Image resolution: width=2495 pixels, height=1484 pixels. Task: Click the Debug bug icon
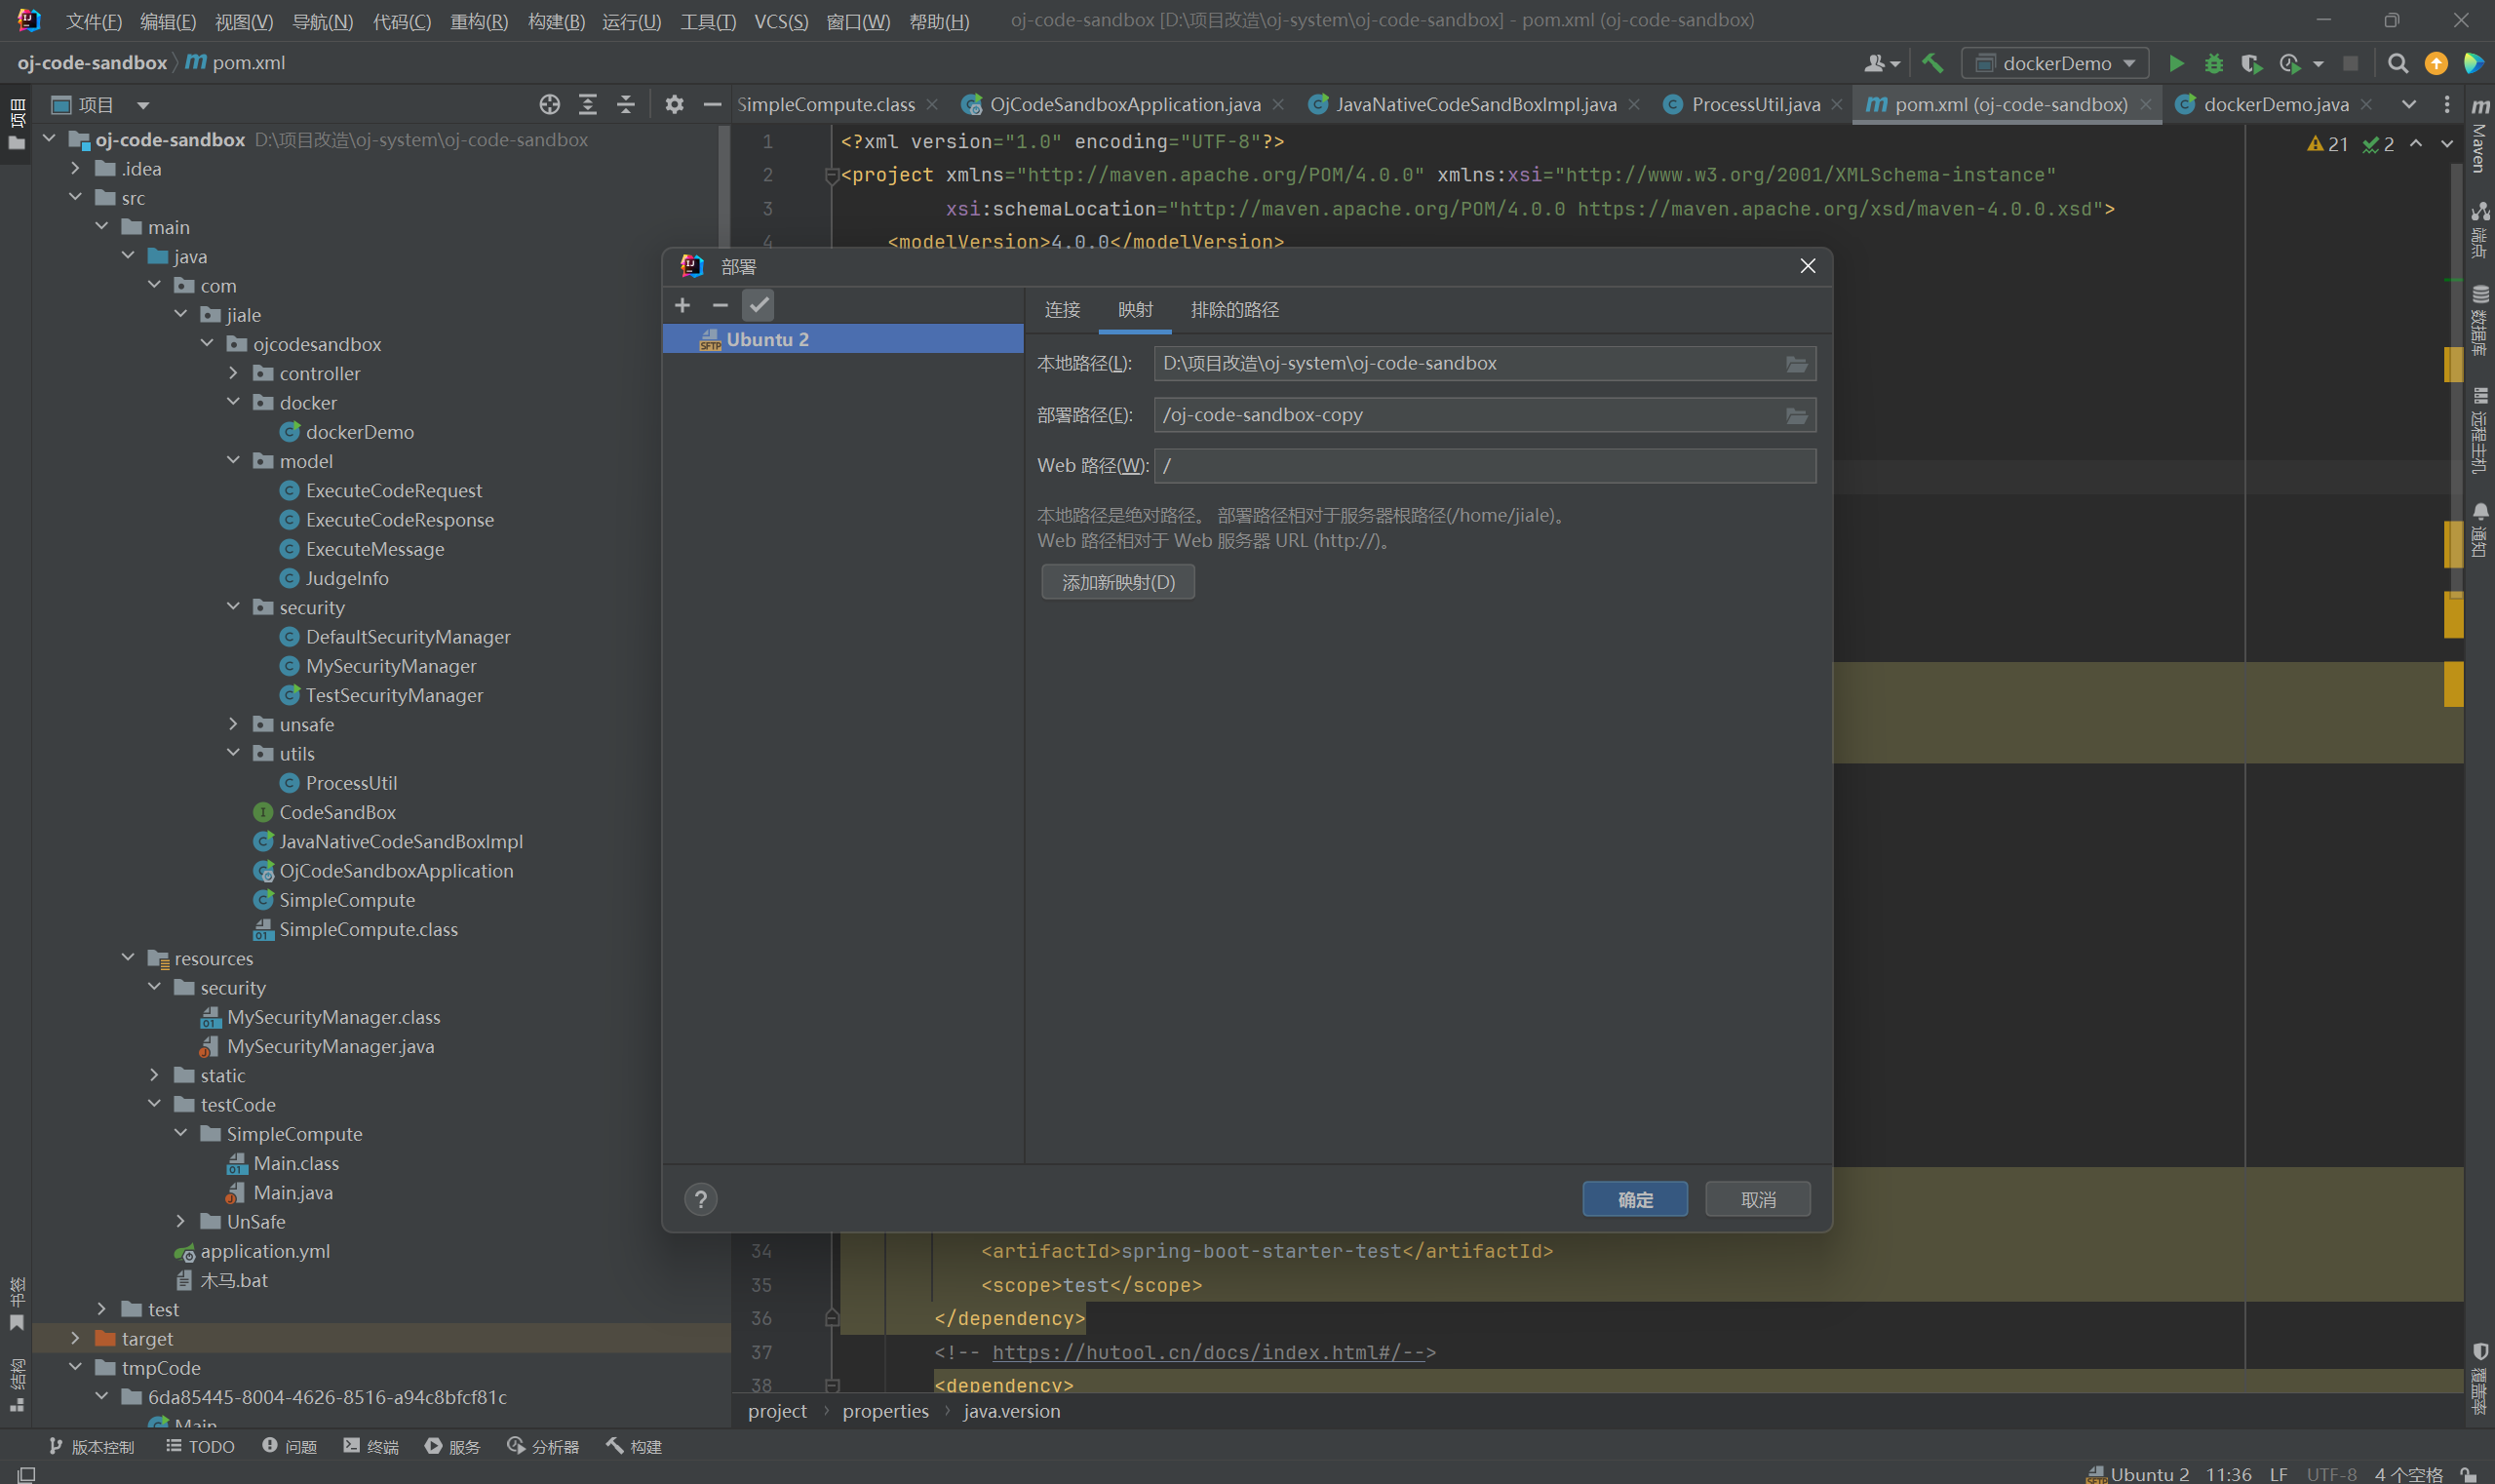pyautogui.click(x=2213, y=64)
